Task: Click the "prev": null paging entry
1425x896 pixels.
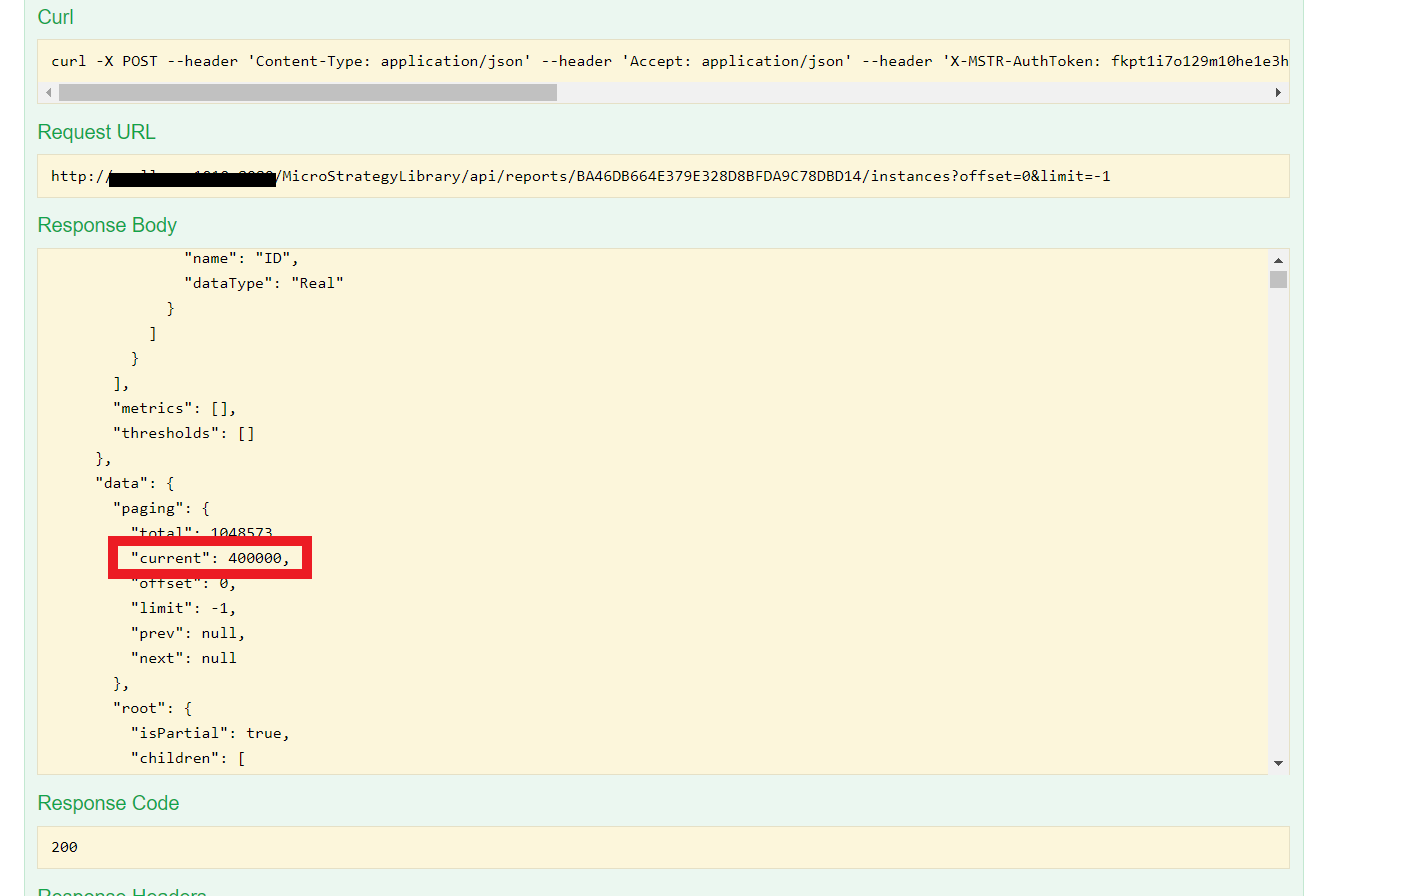Action: (x=187, y=632)
